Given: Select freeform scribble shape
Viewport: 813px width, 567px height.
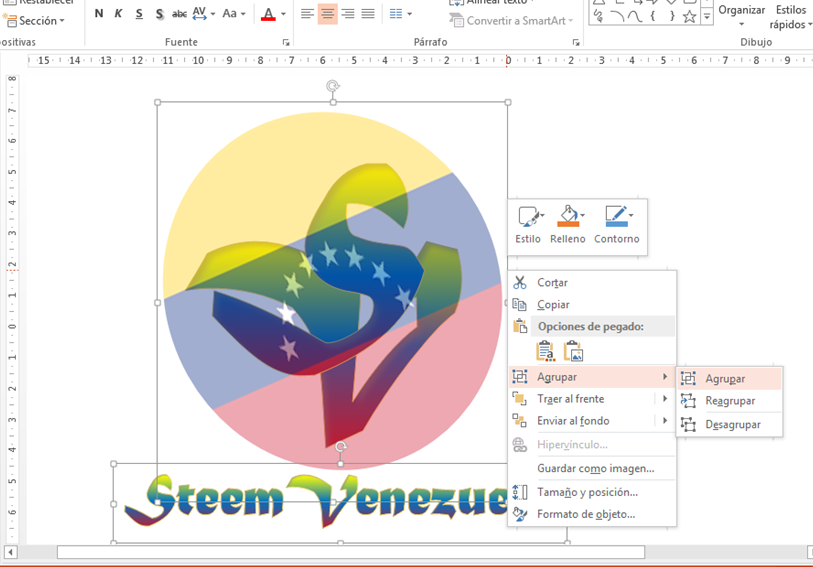Looking at the screenshot, I should point(598,17).
